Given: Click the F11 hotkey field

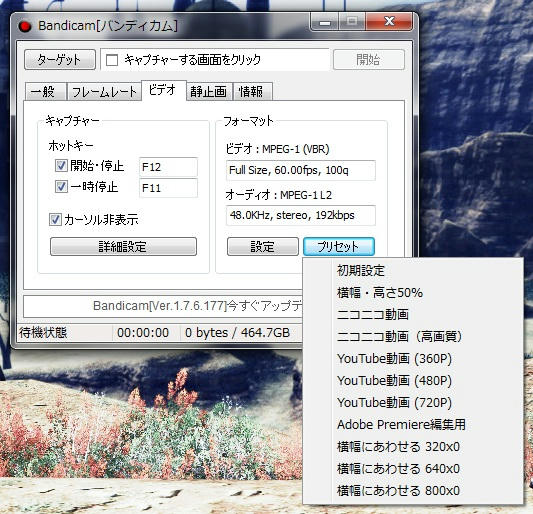Looking at the screenshot, I should coord(168,188).
